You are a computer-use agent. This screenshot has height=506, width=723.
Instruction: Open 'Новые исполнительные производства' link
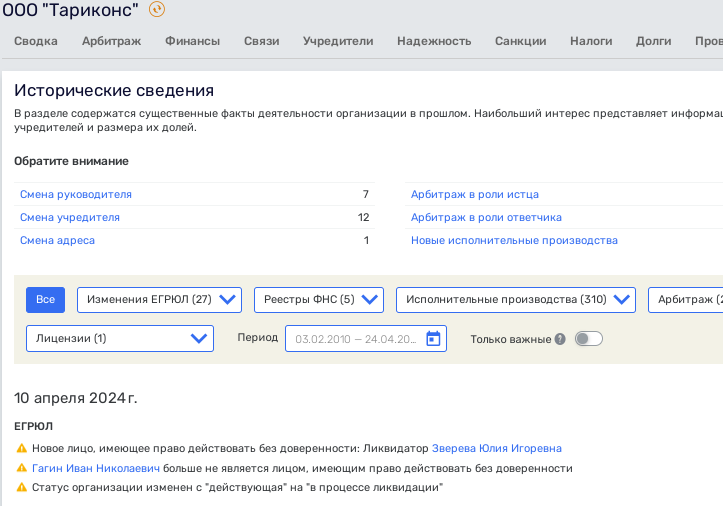[514, 240]
